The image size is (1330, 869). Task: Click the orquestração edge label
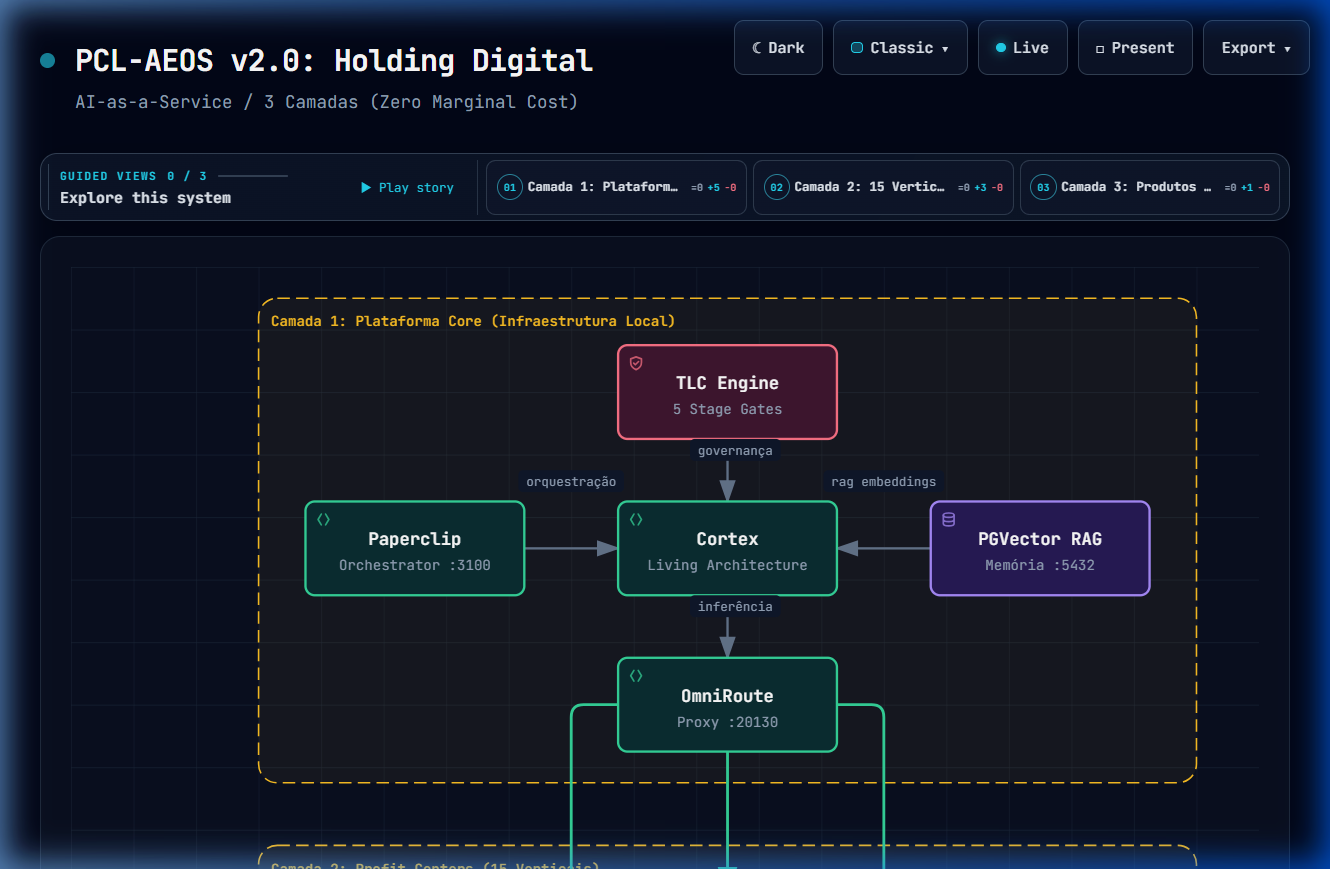click(x=571, y=482)
